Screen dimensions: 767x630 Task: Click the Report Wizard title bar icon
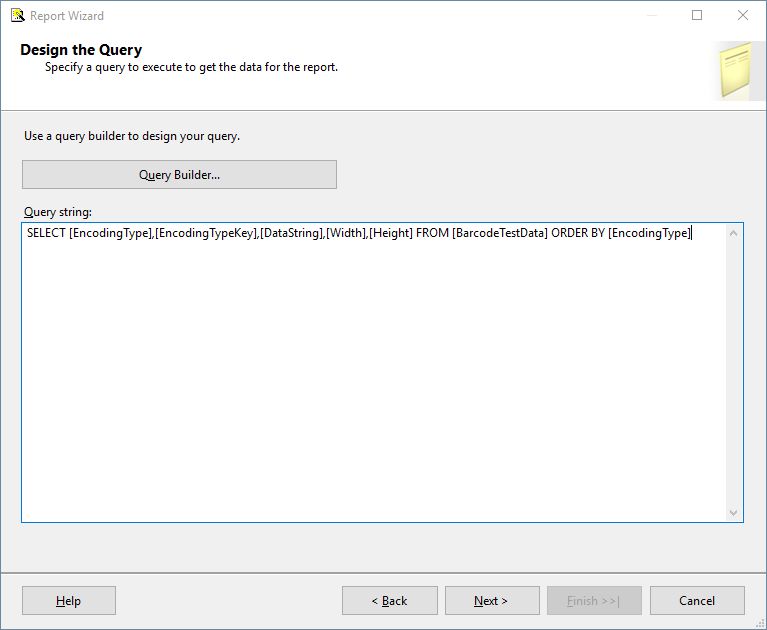coord(17,15)
